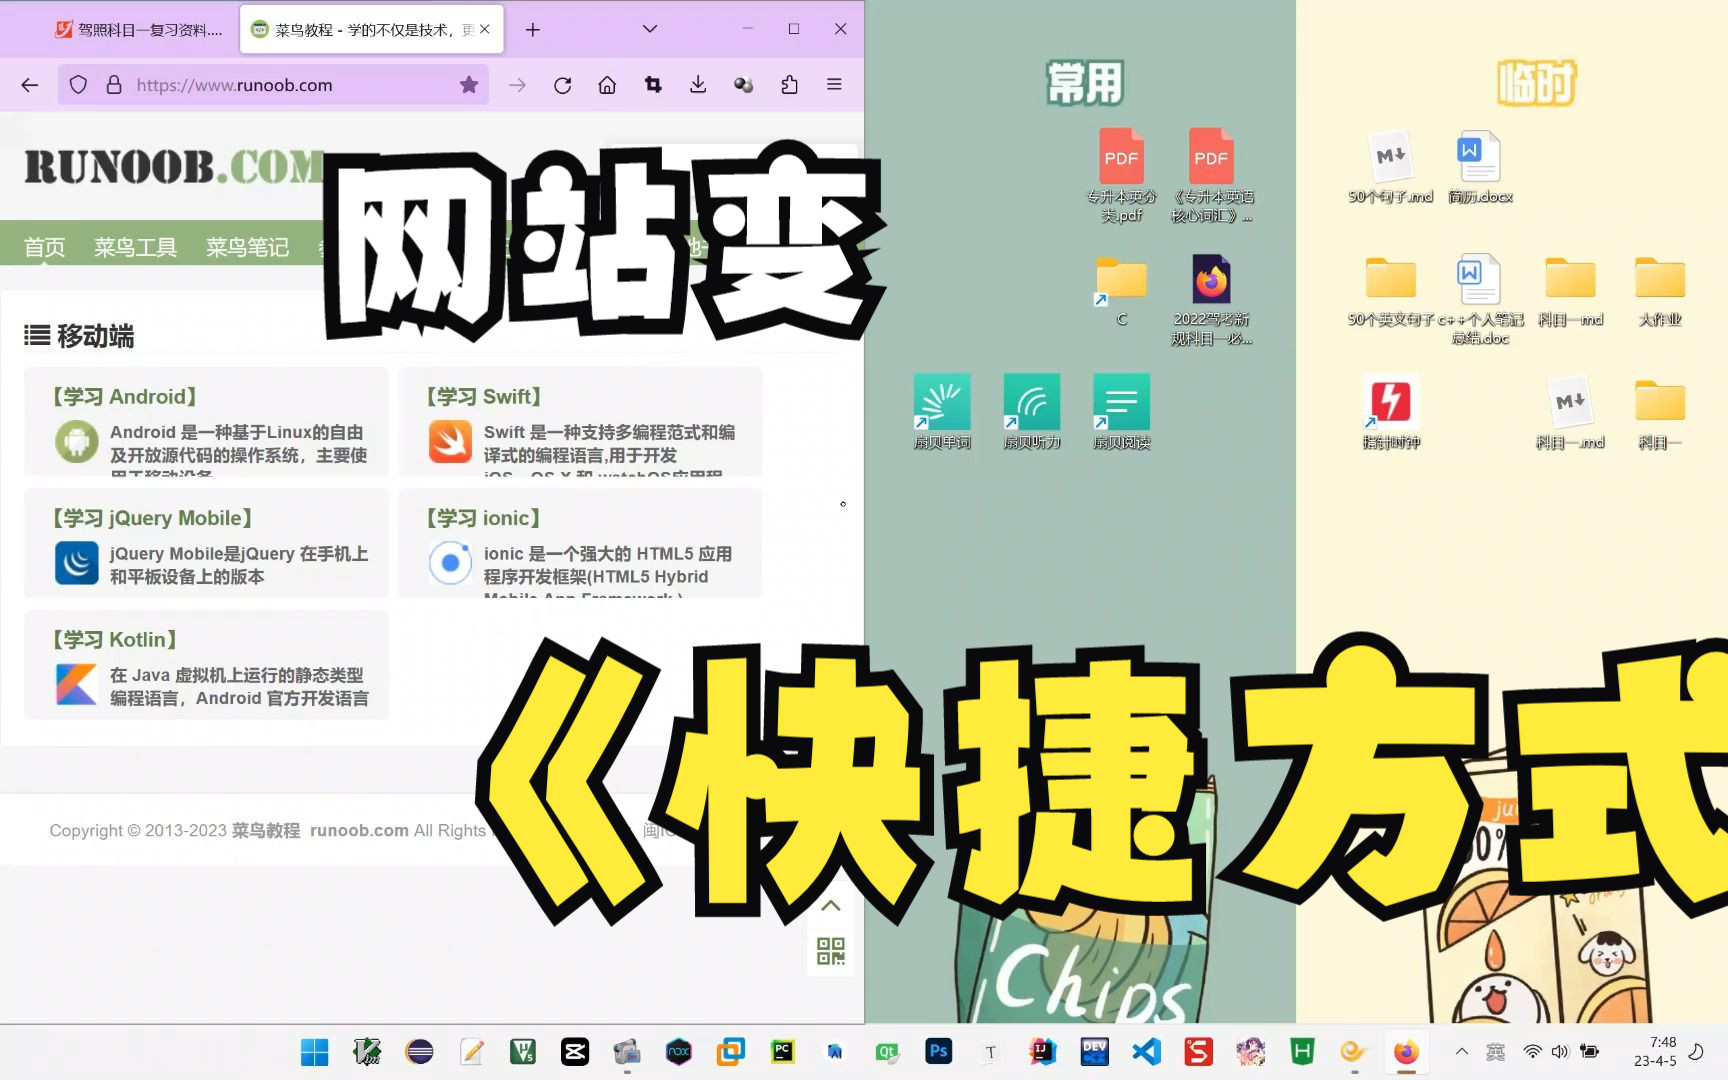Viewport: 1728px width, 1080px height.
Task: Select the 科目一 folder on desktop
Action: 1660,412
